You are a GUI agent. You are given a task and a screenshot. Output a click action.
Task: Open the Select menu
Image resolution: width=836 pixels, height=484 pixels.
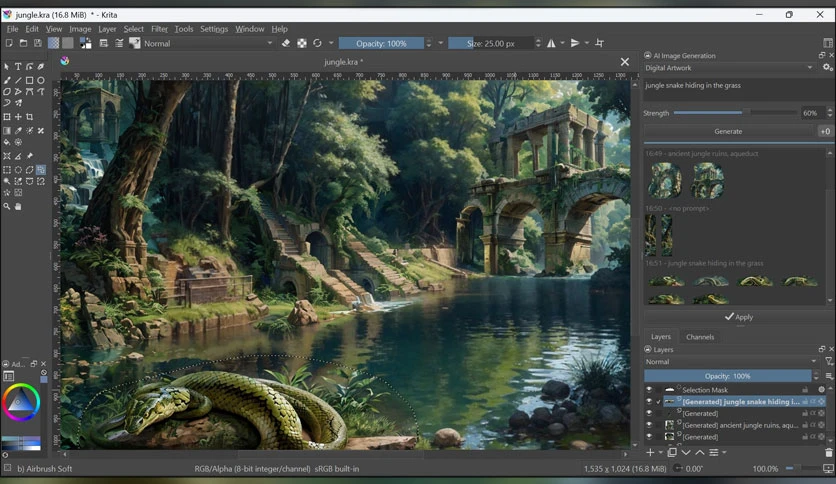pyautogui.click(x=133, y=29)
